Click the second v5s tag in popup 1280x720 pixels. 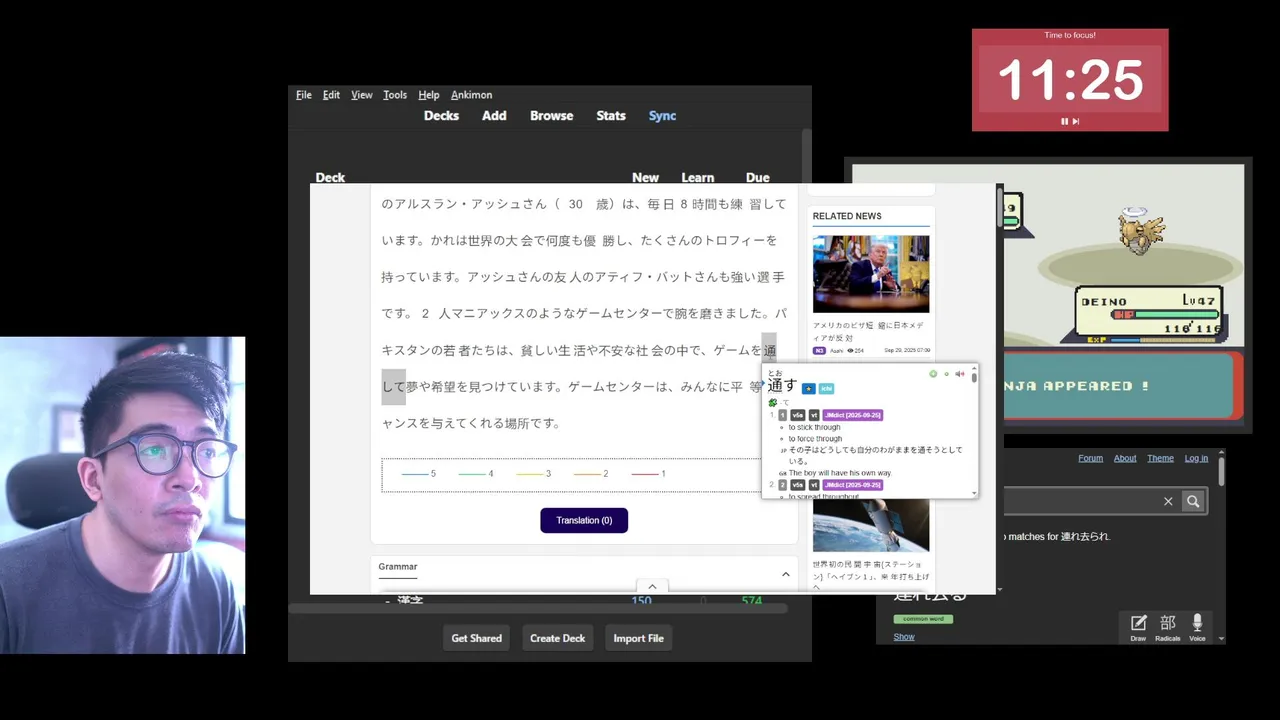coord(797,485)
